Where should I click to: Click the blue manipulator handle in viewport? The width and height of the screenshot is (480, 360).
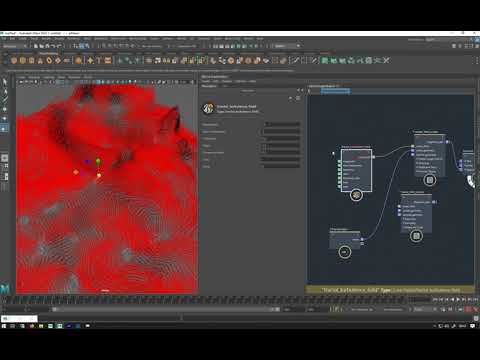coord(87,161)
